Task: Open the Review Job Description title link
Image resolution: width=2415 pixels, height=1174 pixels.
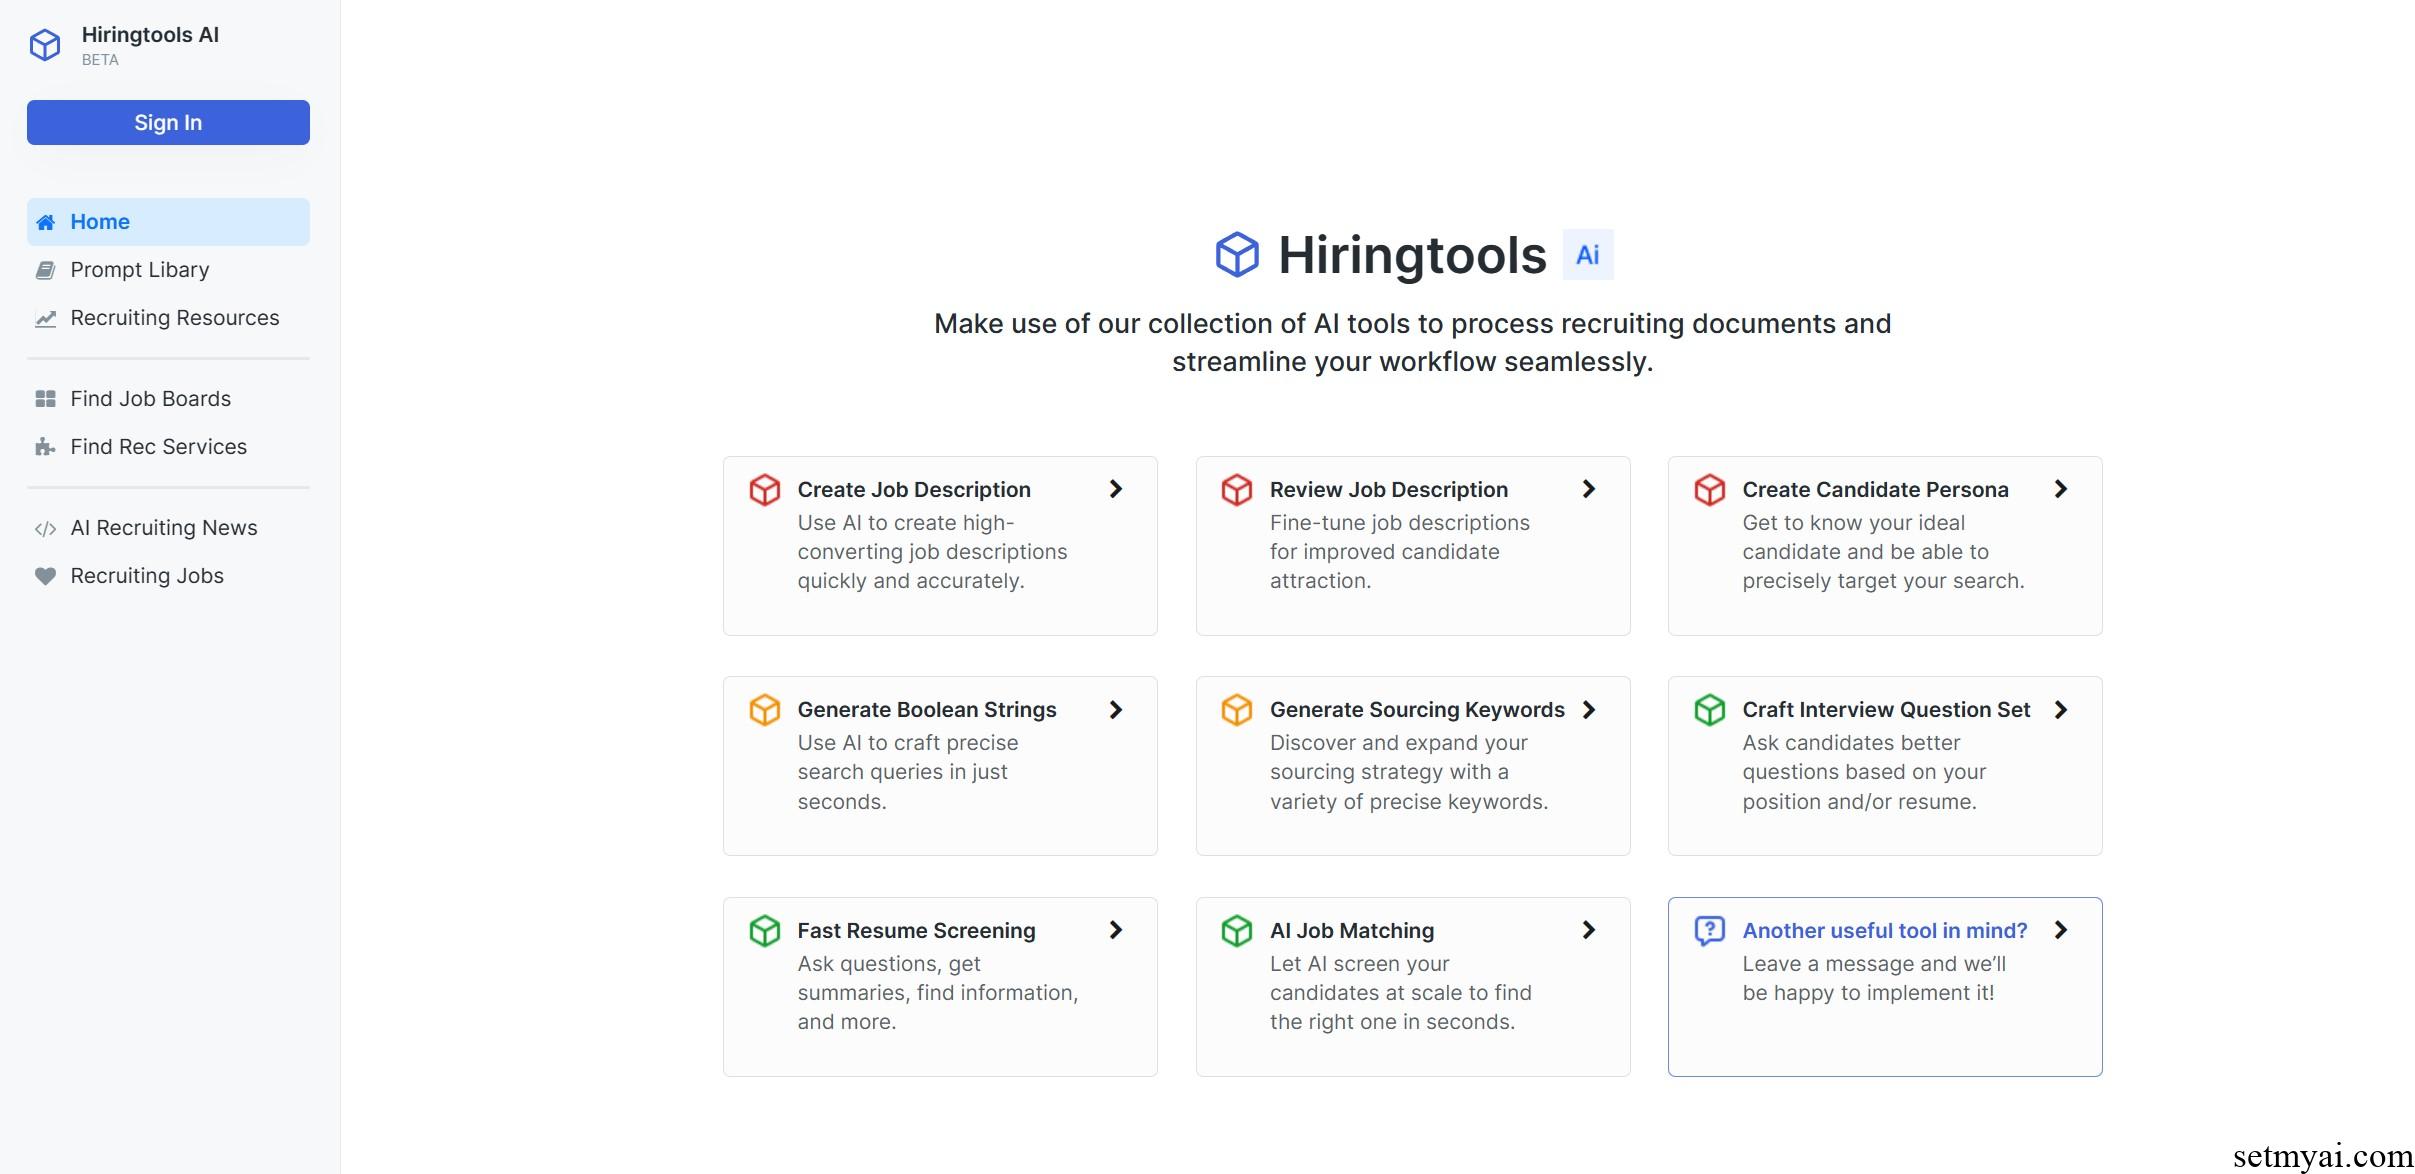Action: point(1389,490)
